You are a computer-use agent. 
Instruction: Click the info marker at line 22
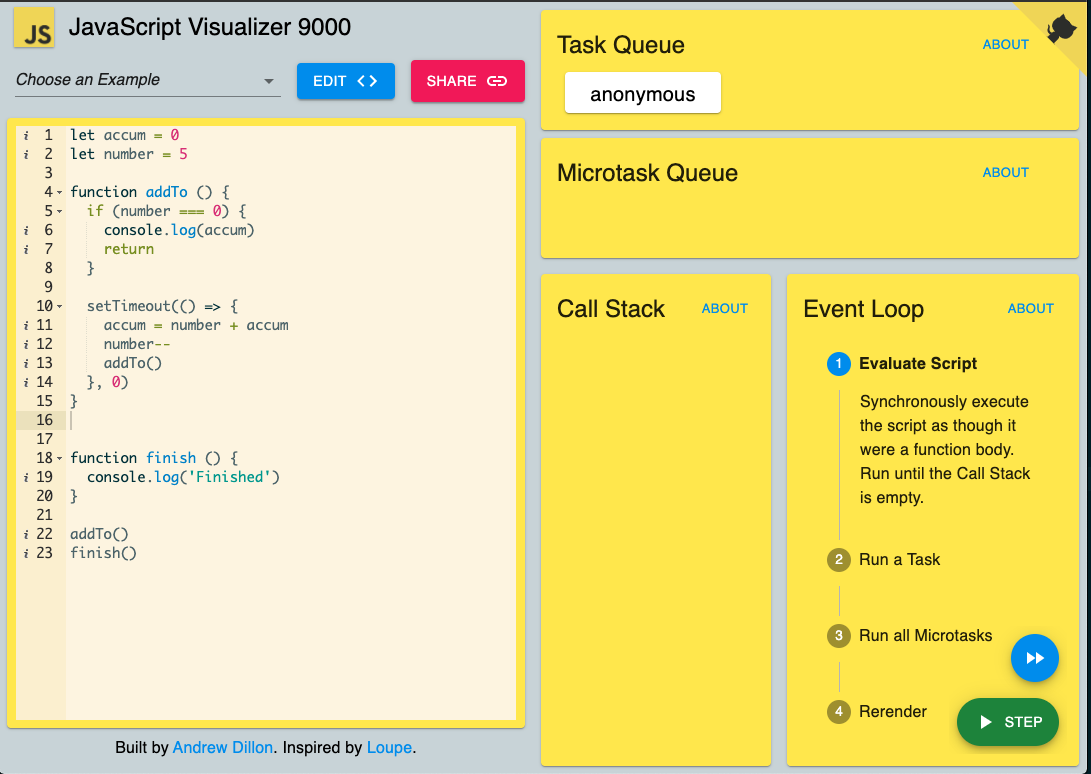(26, 534)
